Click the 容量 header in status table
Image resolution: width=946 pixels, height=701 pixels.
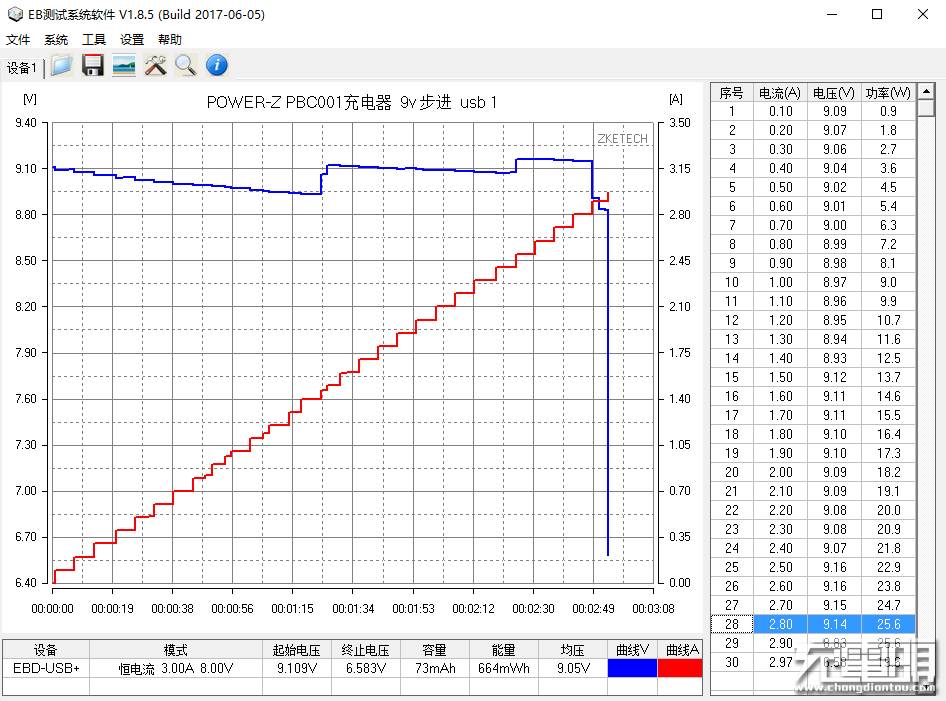click(x=434, y=650)
